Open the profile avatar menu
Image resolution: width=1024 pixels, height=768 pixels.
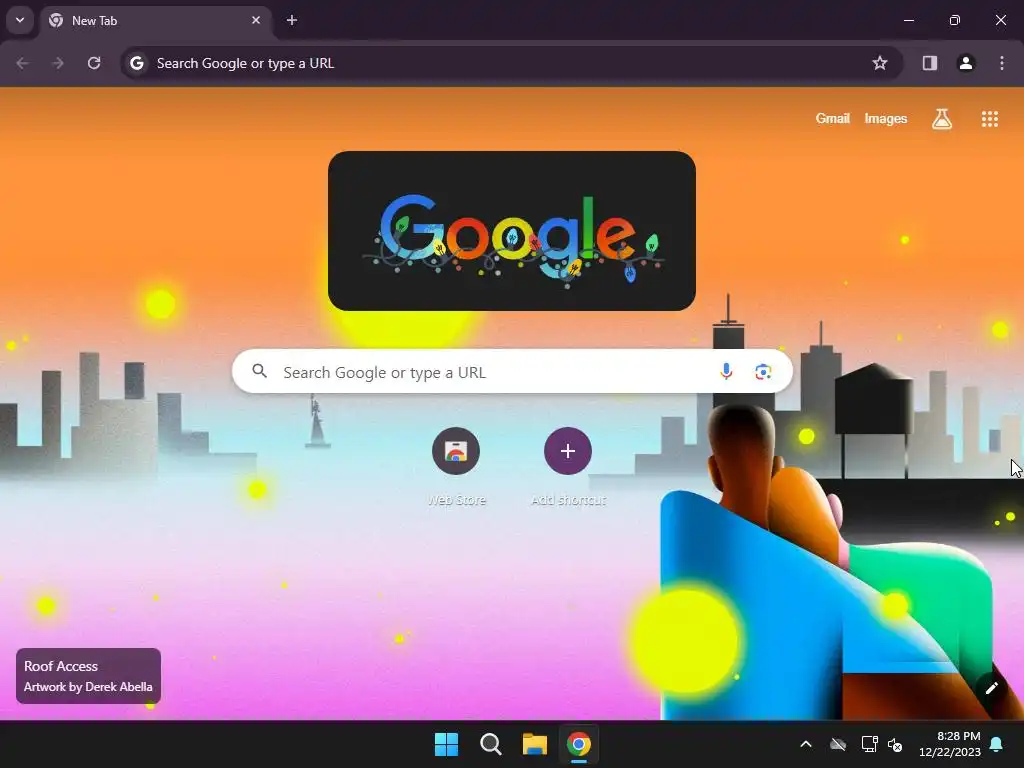[966, 63]
